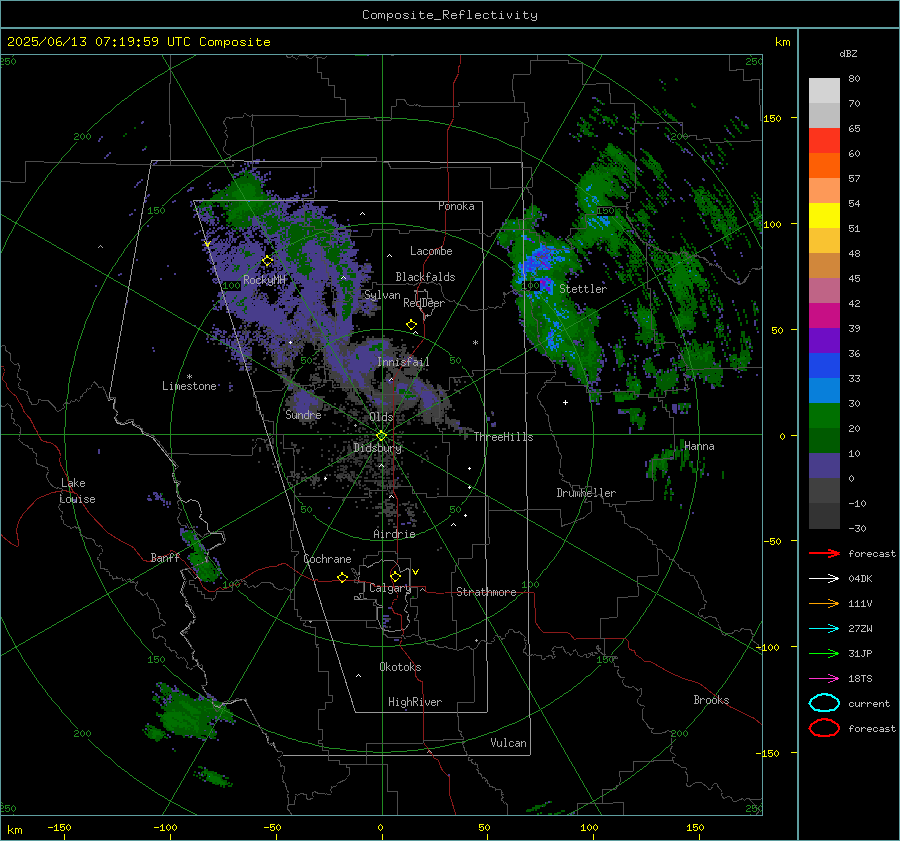The height and width of the screenshot is (841, 900).
Task: Select the Didsbury label
Action: 377,448
